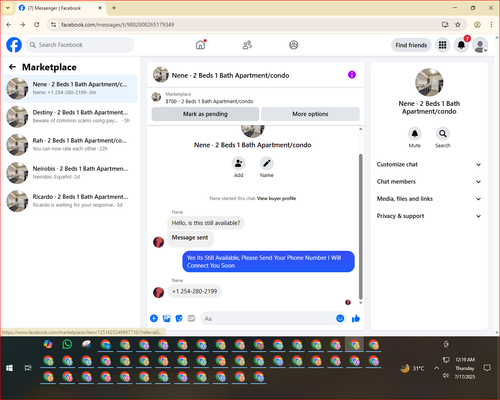
Task: Focus the Search Facebook field
Action: [x=80, y=45]
